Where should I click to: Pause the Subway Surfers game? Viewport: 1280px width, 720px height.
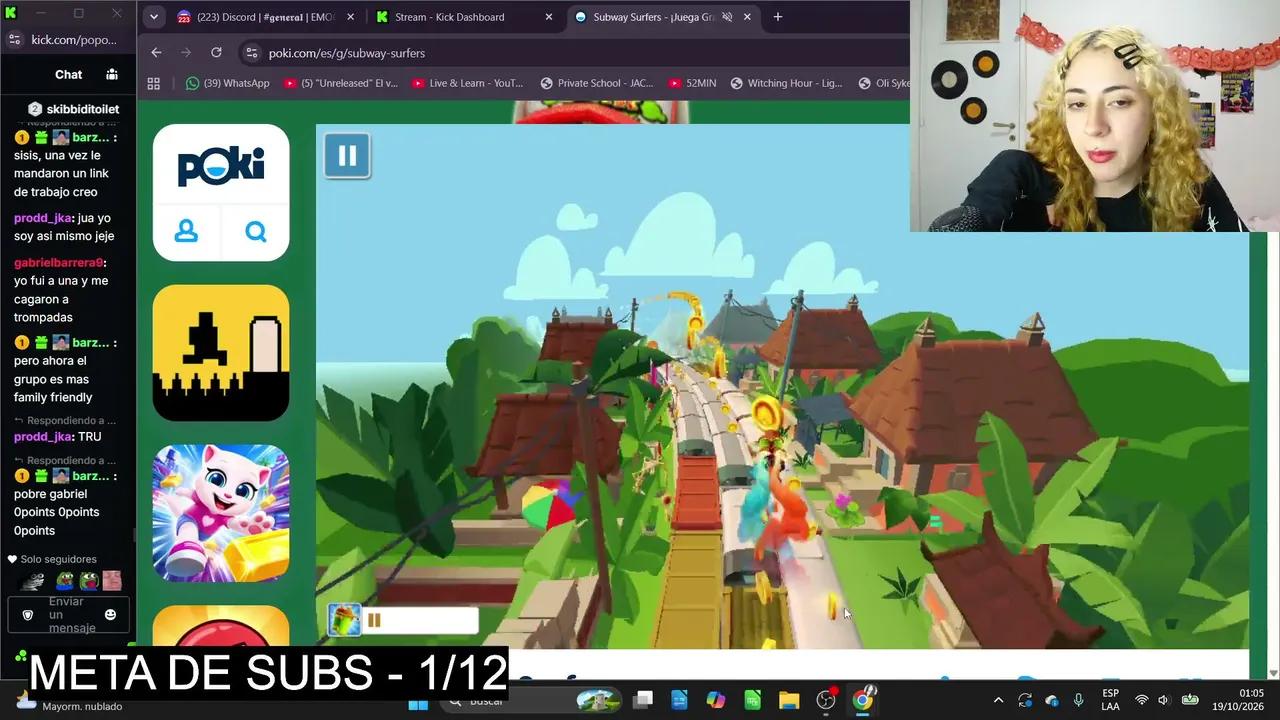pyautogui.click(x=347, y=155)
